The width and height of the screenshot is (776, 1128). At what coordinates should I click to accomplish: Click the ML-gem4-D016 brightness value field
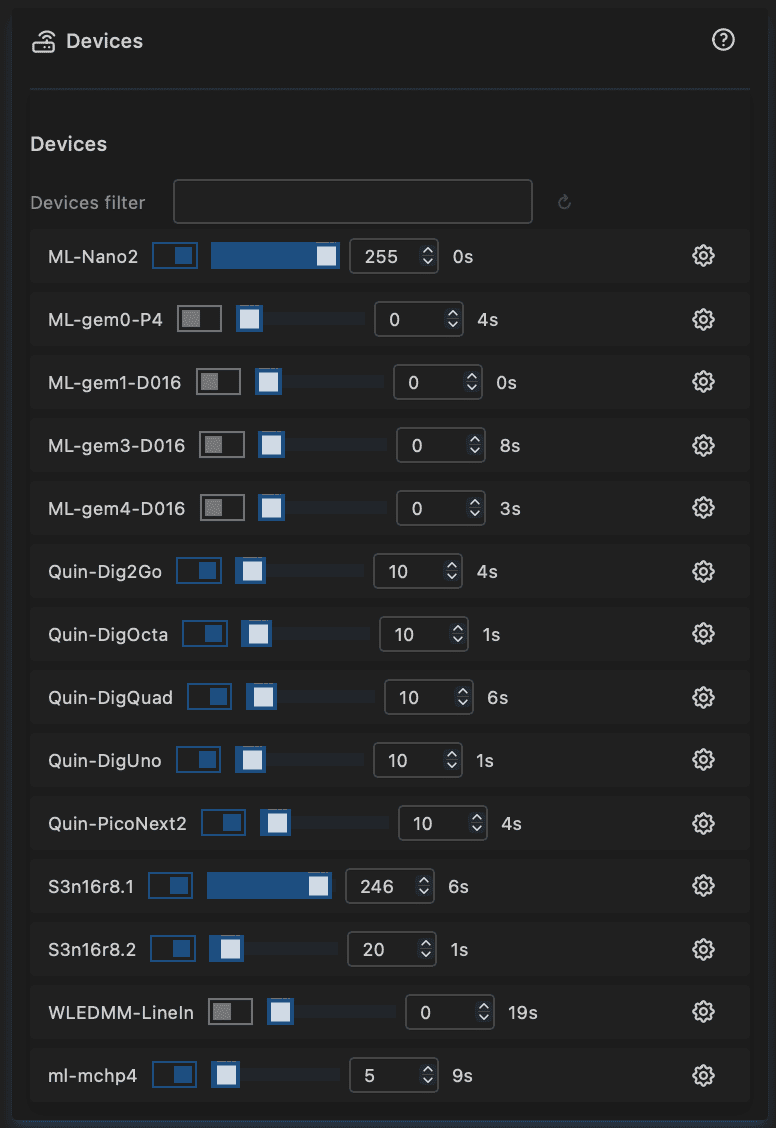[x=430, y=508]
